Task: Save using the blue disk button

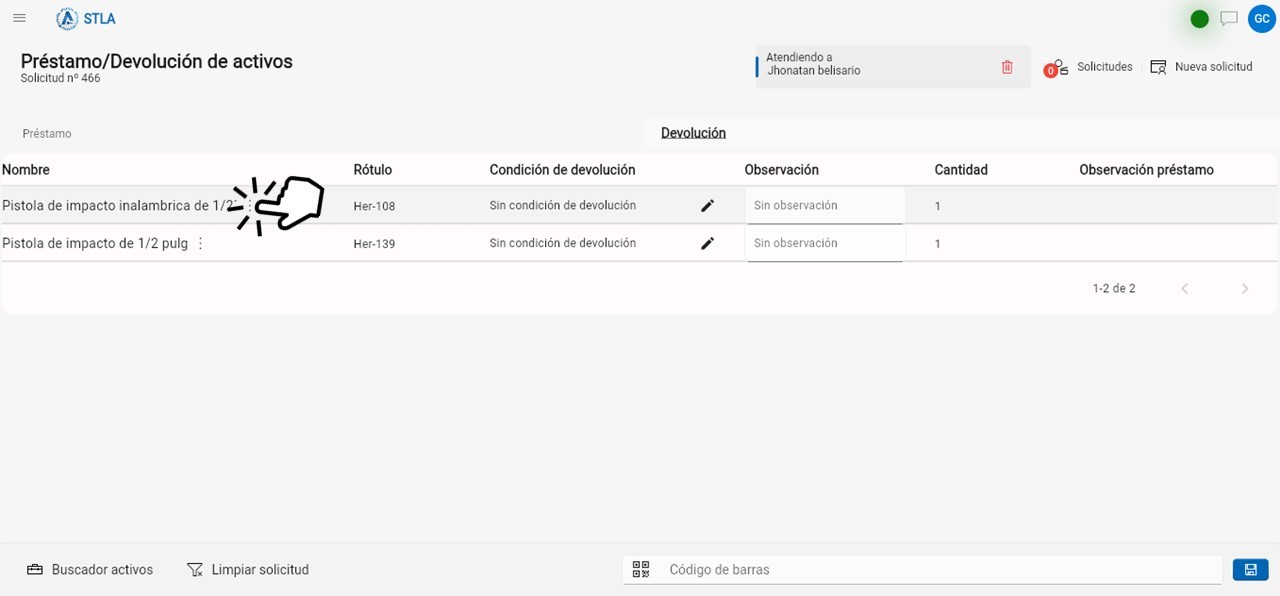Action: coord(1250,570)
